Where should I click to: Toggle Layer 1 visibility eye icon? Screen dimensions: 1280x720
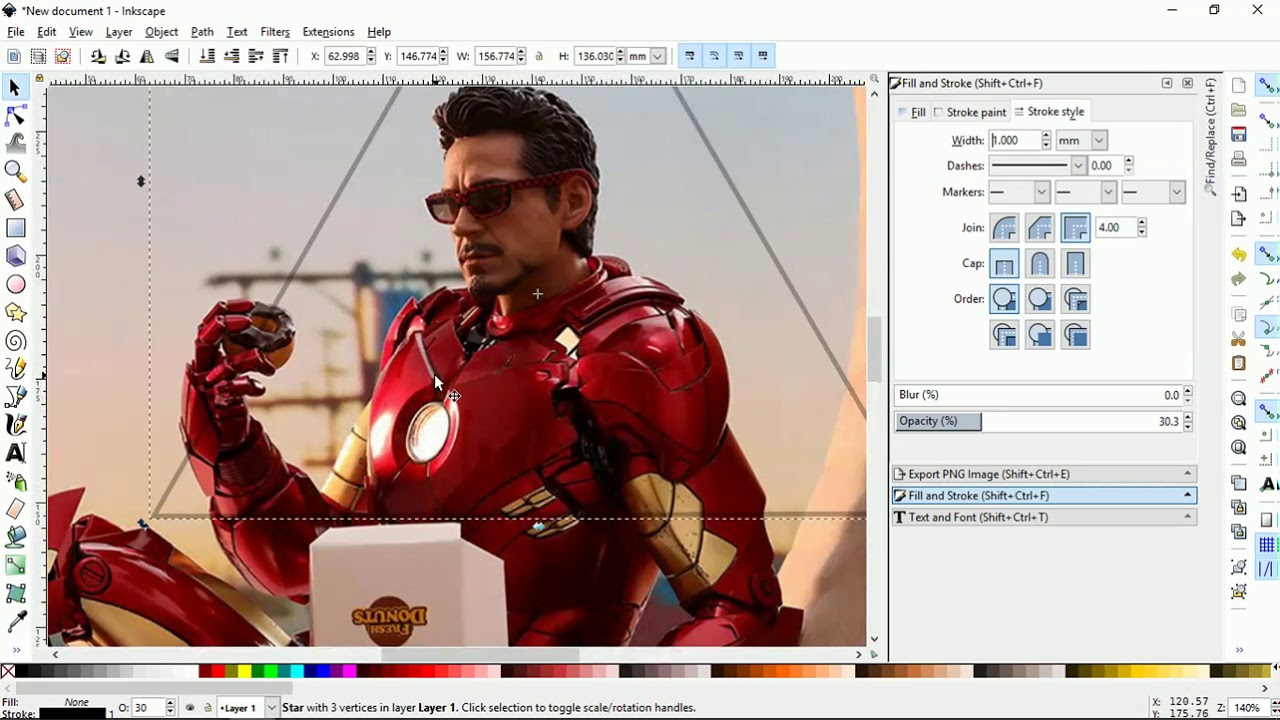(190, 708)
